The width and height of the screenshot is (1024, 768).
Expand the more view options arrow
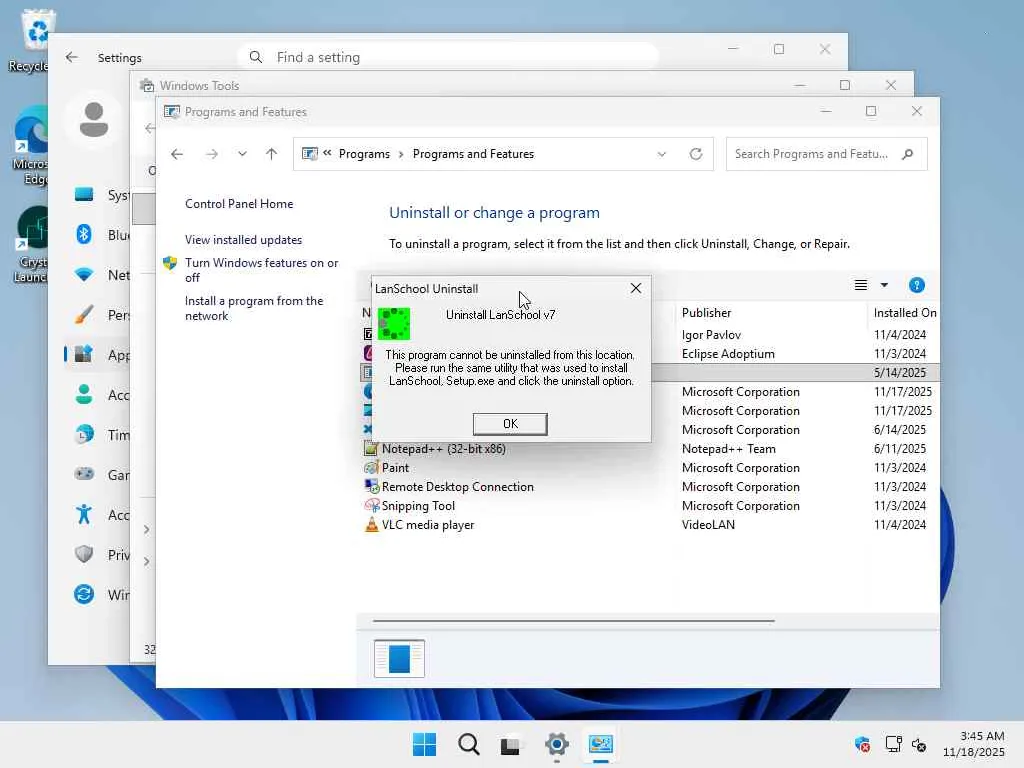[x=884, y=285]
